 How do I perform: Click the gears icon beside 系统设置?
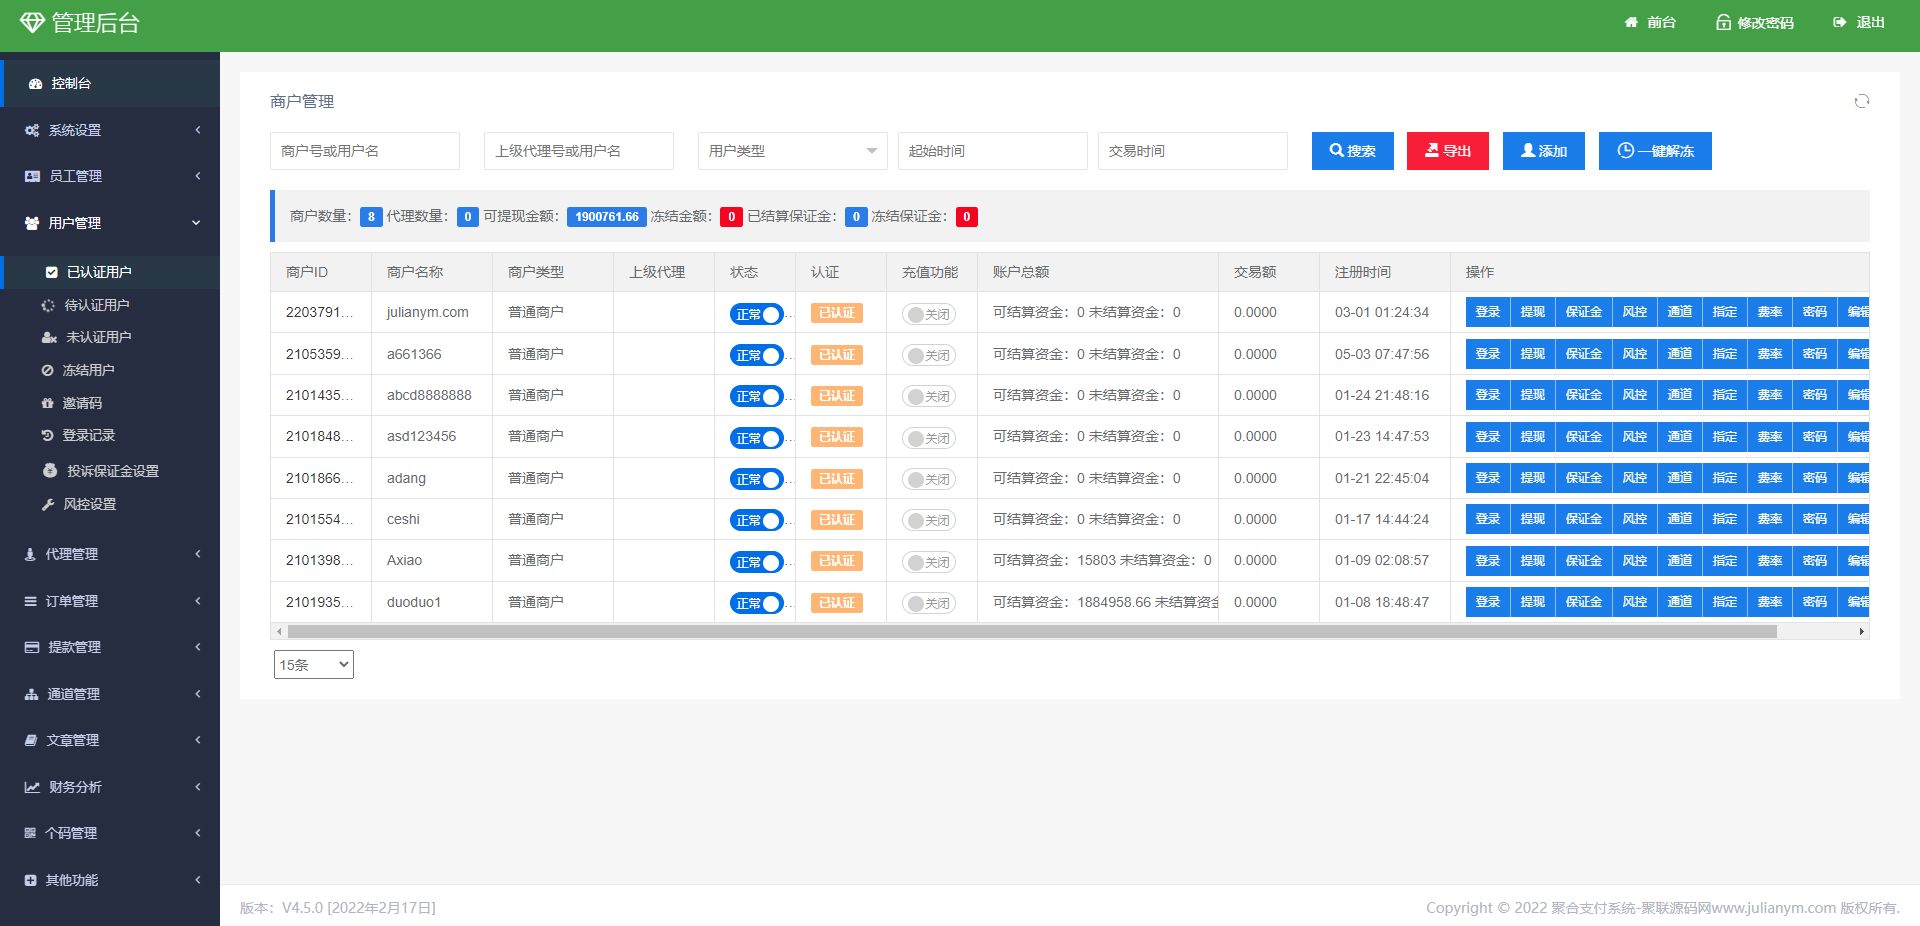point(32,130)
